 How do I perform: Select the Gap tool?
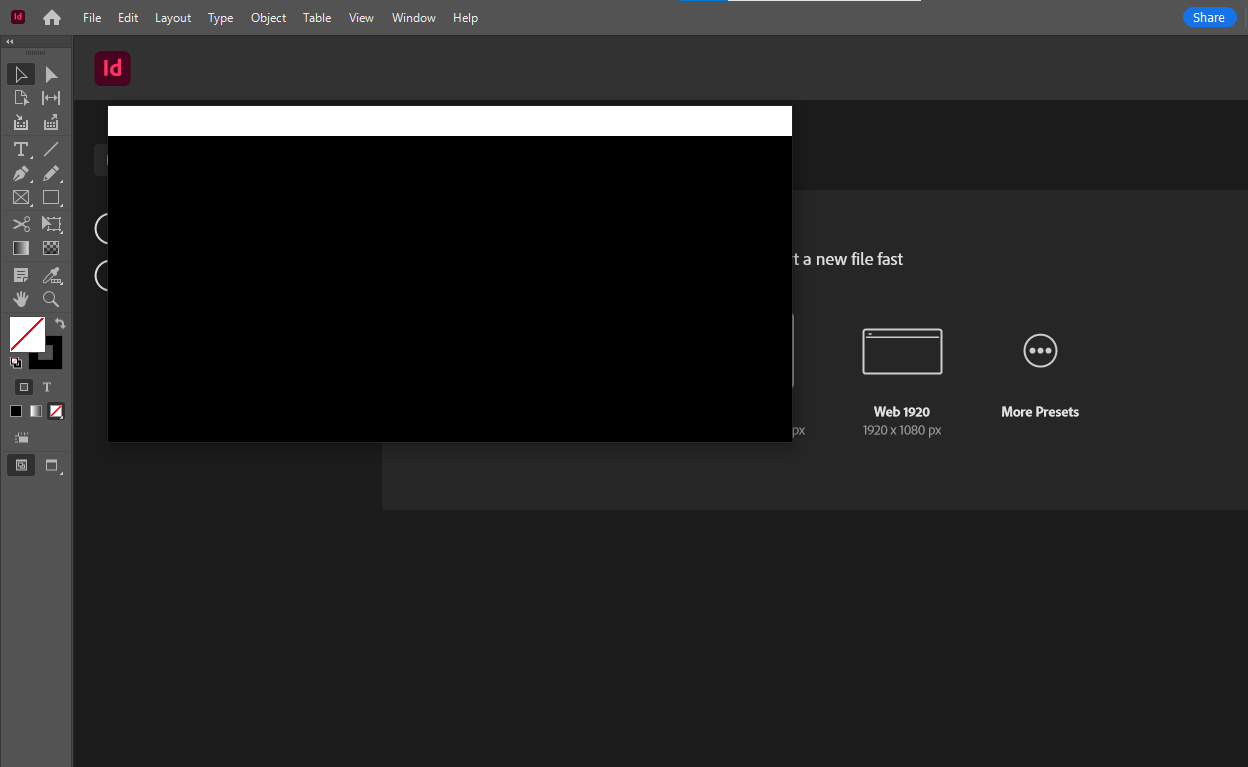[51, 98]
